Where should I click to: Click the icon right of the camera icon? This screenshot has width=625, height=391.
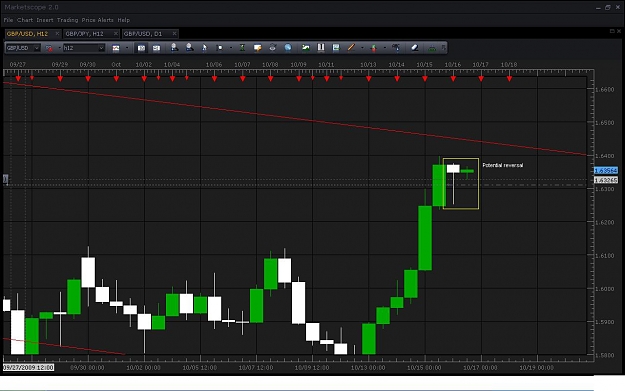coord(156,48)
